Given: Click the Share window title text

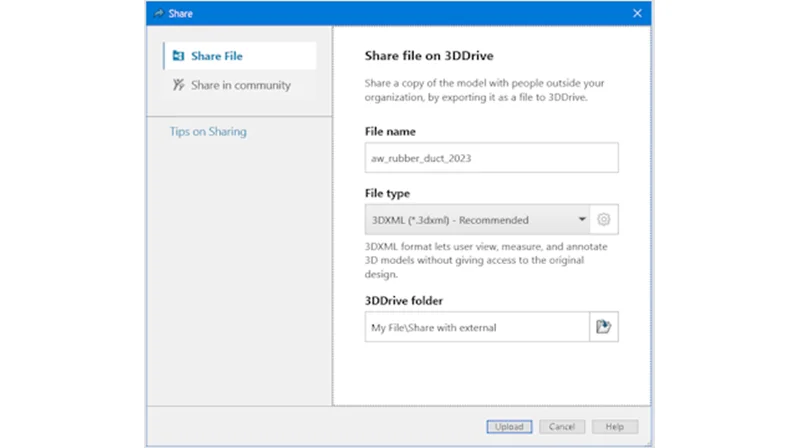Looking at the screenshot, I should (181, 13).
